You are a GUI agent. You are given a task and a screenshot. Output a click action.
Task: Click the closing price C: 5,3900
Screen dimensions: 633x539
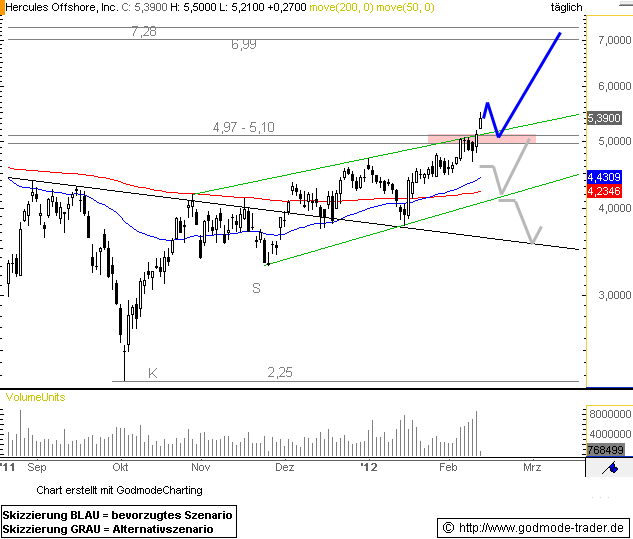pyautogui.click(x=144, y=7)
